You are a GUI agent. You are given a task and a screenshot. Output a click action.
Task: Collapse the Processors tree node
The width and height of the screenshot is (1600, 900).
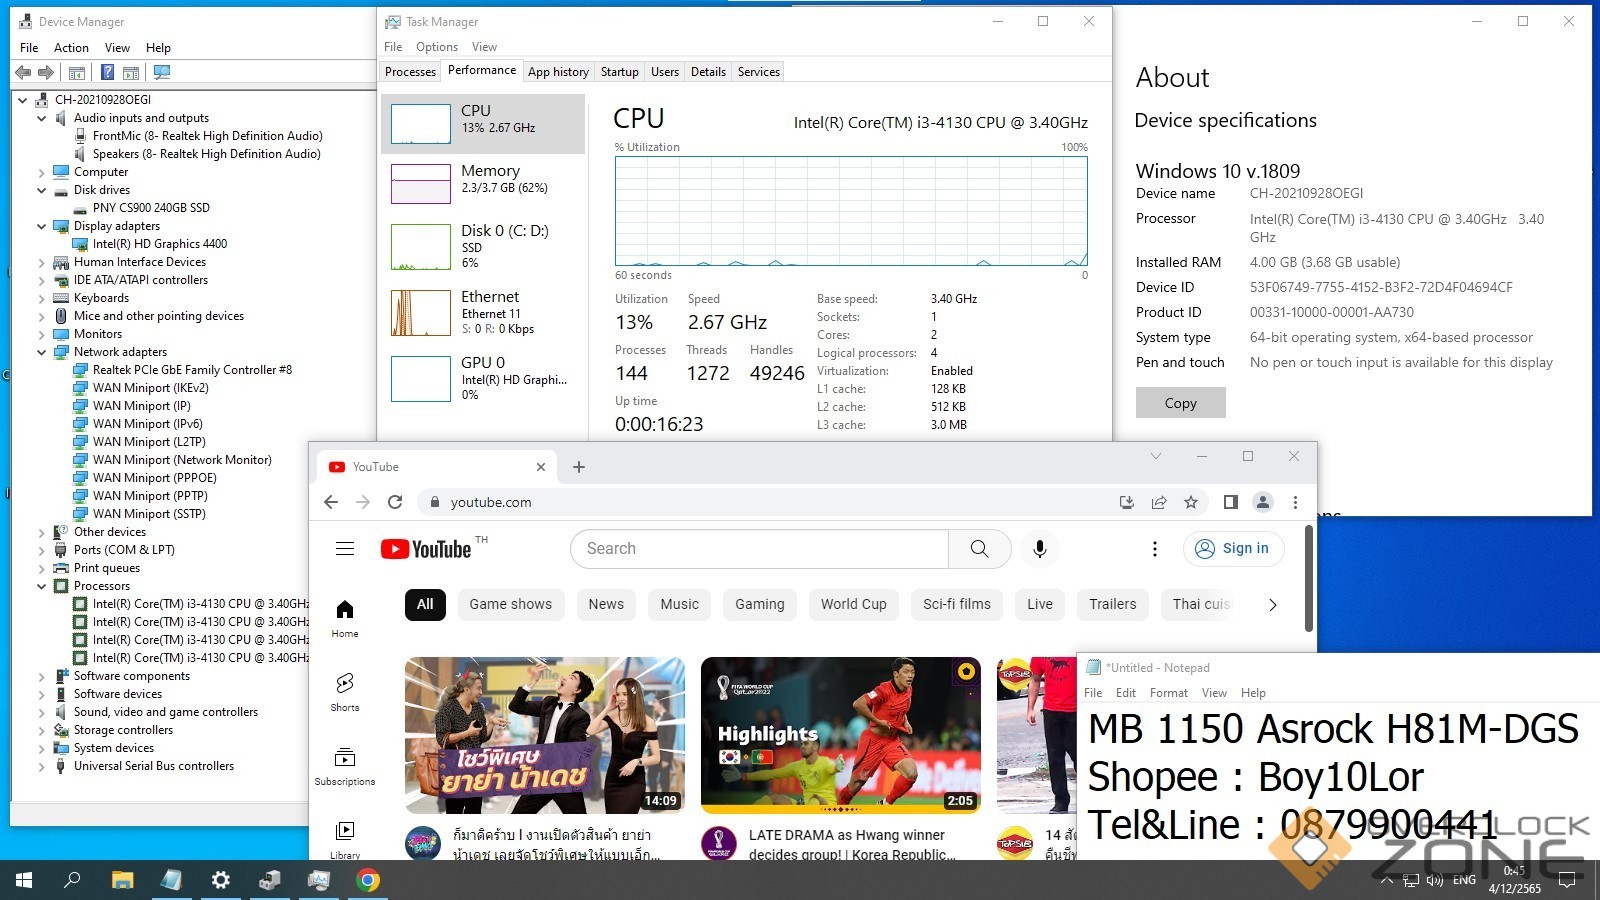tap(42, 586)
